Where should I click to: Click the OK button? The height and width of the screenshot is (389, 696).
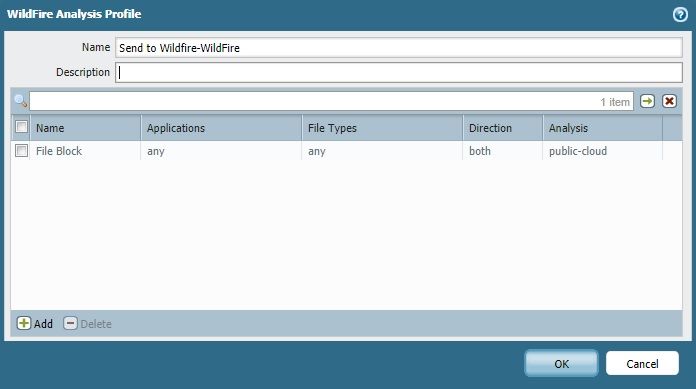click(x=562, y=364)
